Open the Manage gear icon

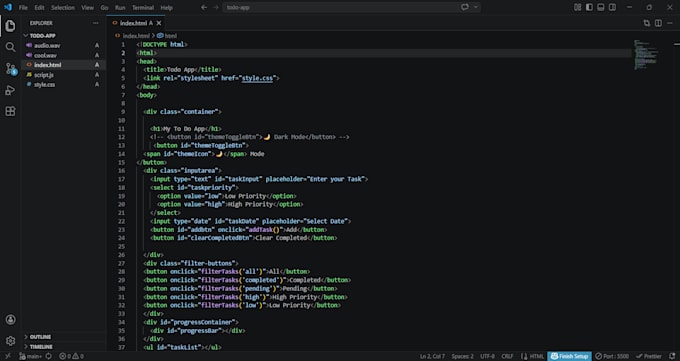[x=10, y=341]
